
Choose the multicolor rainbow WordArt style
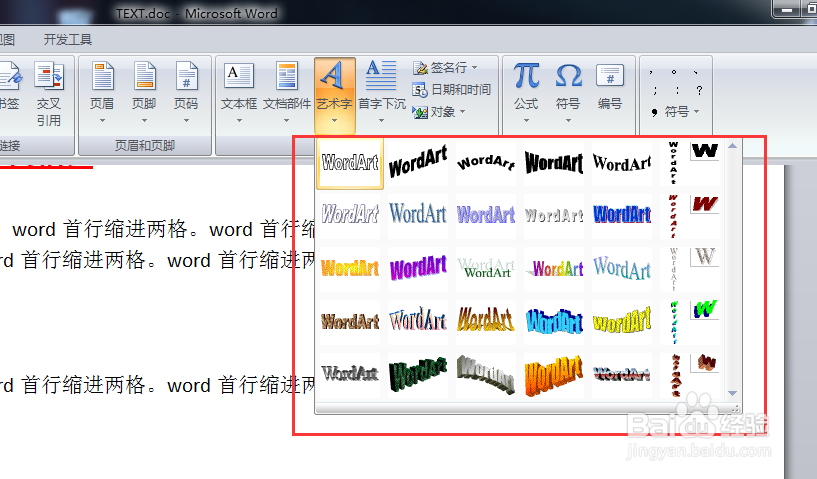pyautogui.click(x=554, y=268)
